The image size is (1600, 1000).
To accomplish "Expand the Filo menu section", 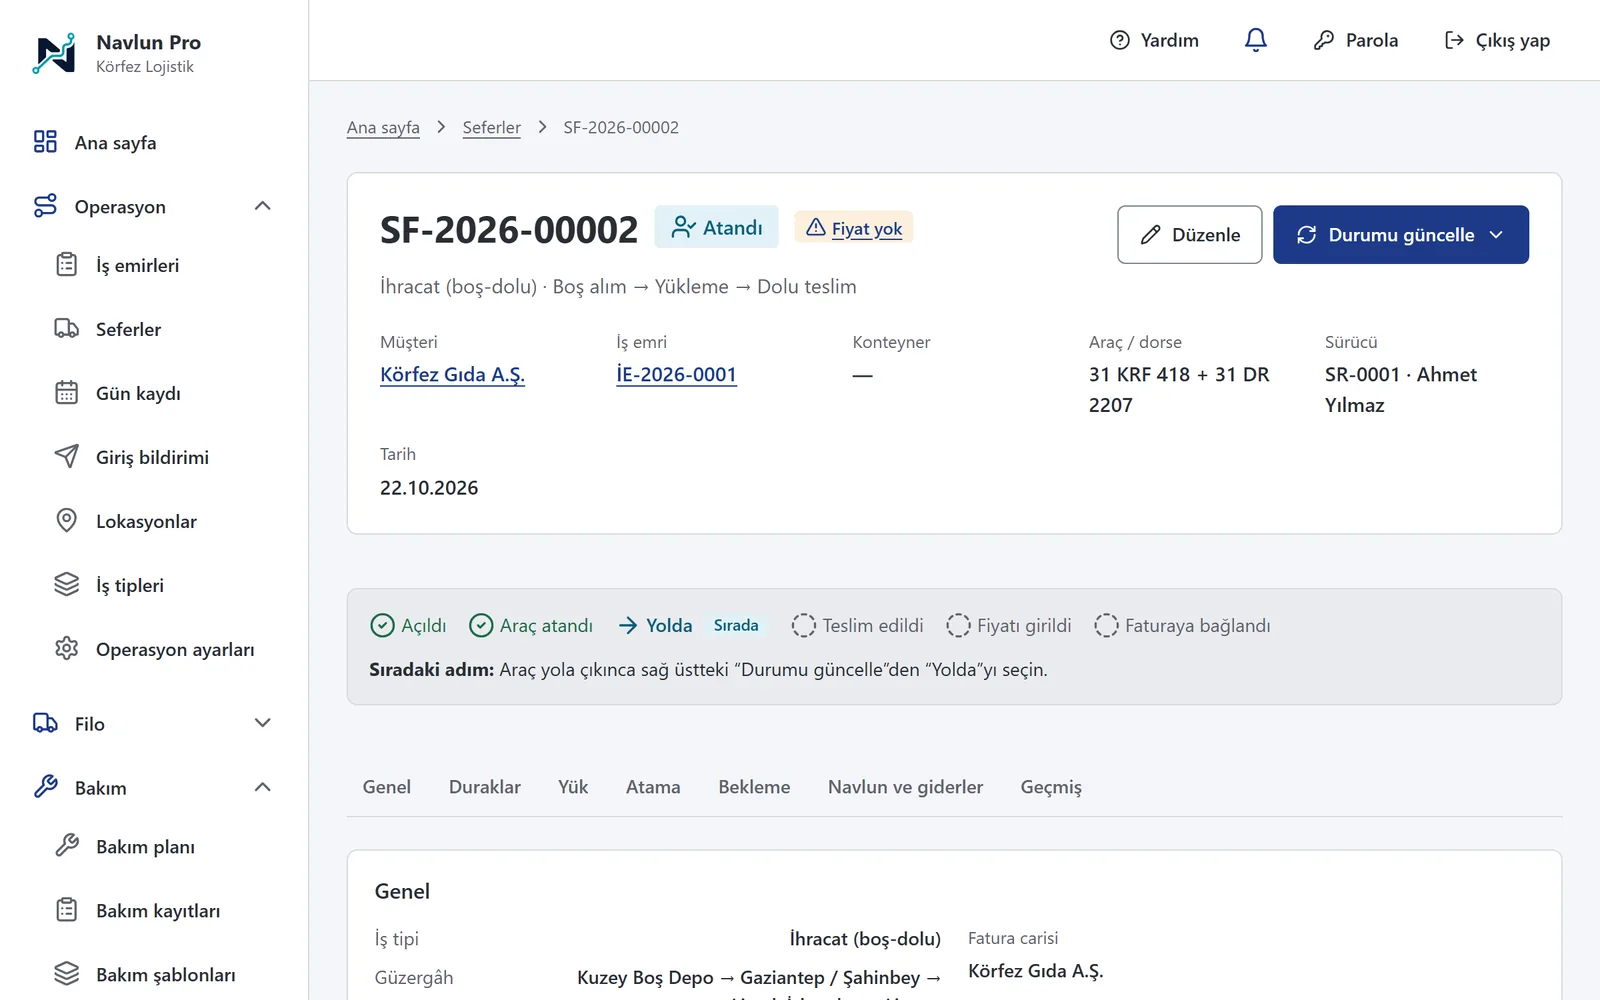I will coord(263,723).
